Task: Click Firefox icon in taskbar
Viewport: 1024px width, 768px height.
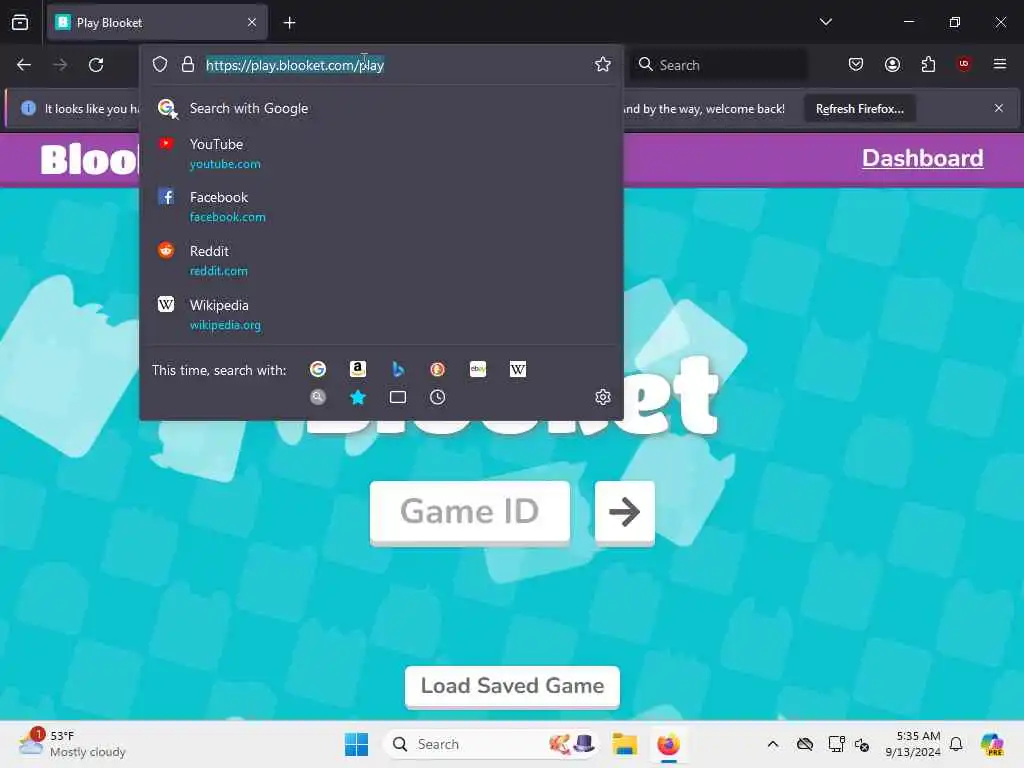Action: [x=668, y=744]
